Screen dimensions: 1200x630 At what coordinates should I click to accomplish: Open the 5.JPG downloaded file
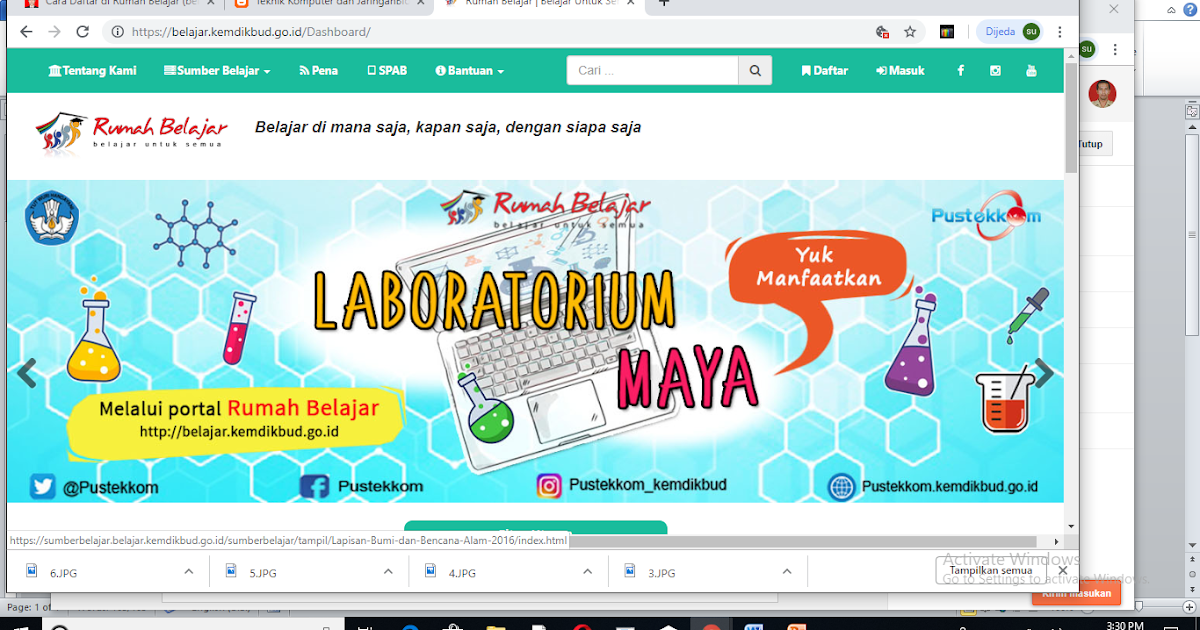coord(262,573)
